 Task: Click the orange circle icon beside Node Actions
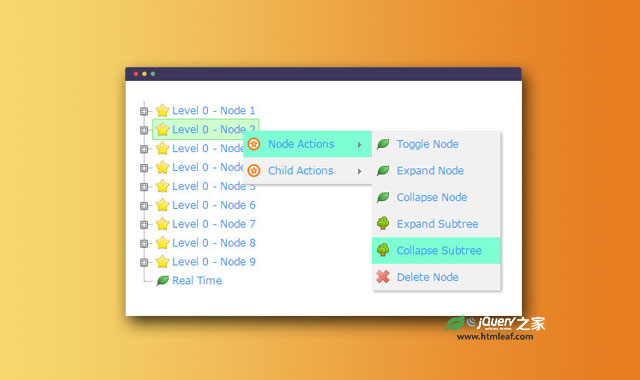point(254,144)
